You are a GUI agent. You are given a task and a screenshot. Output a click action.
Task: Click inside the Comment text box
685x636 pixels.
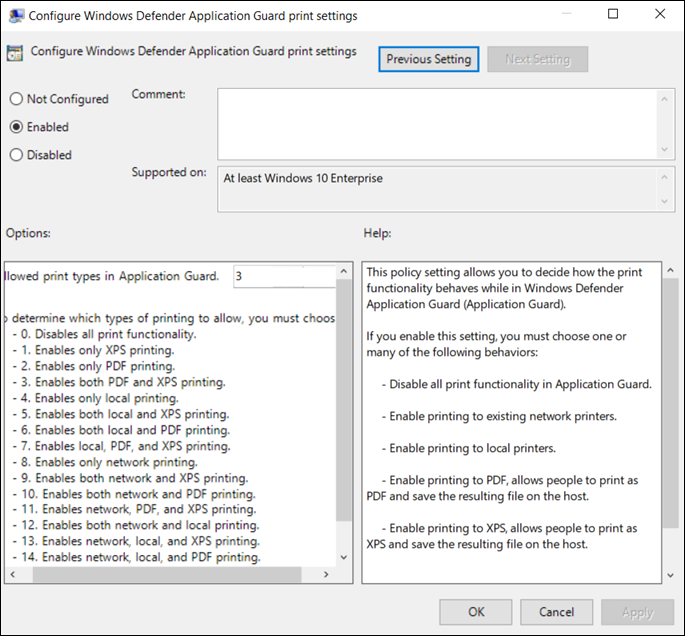pyautogui.click(x=436, y=122)
